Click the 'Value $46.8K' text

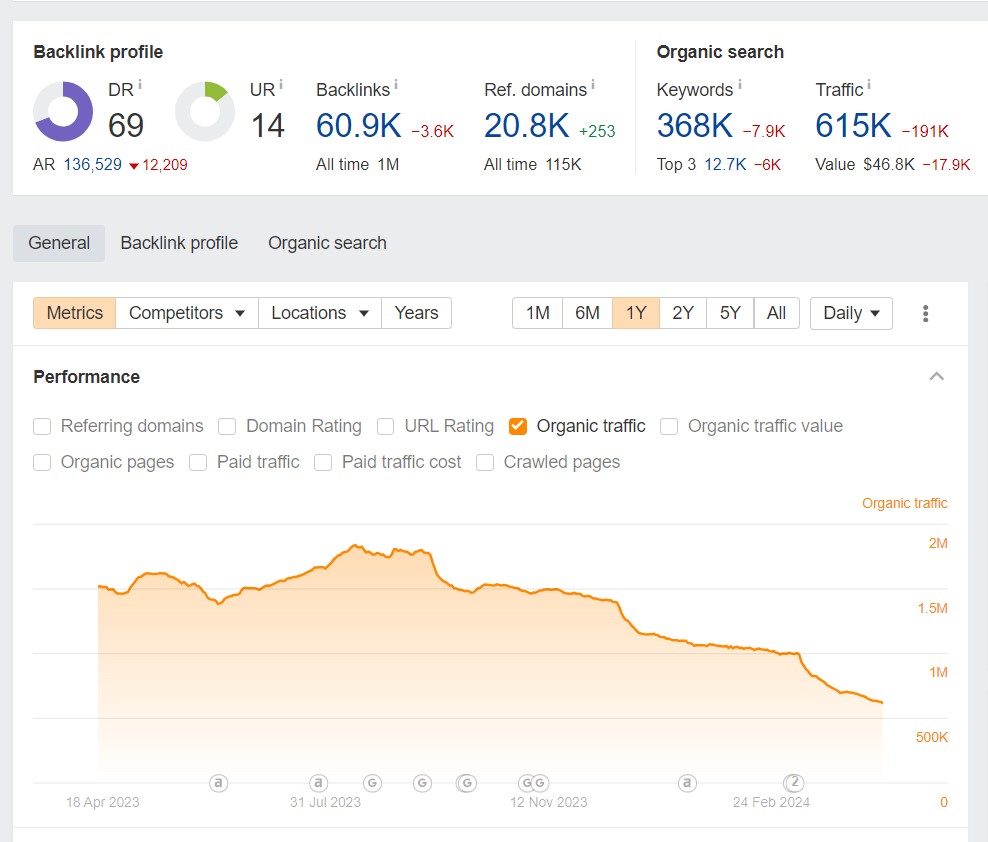(864, 165)
